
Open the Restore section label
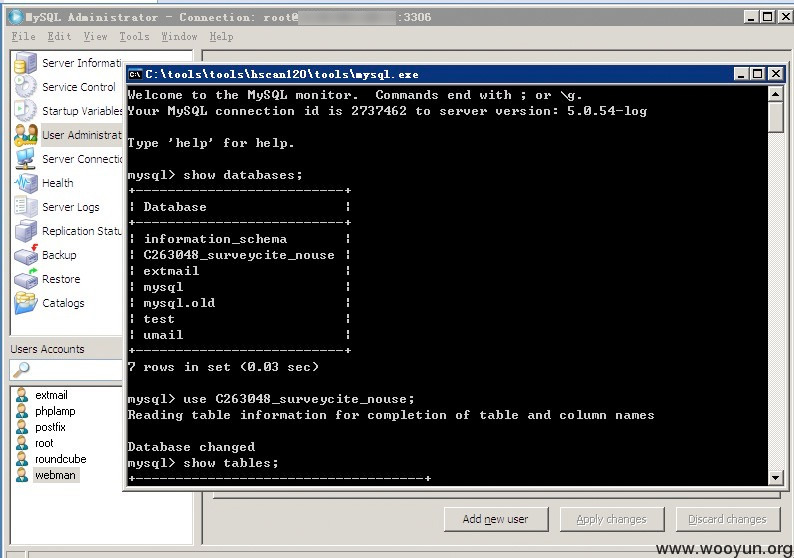coord(61,279)
